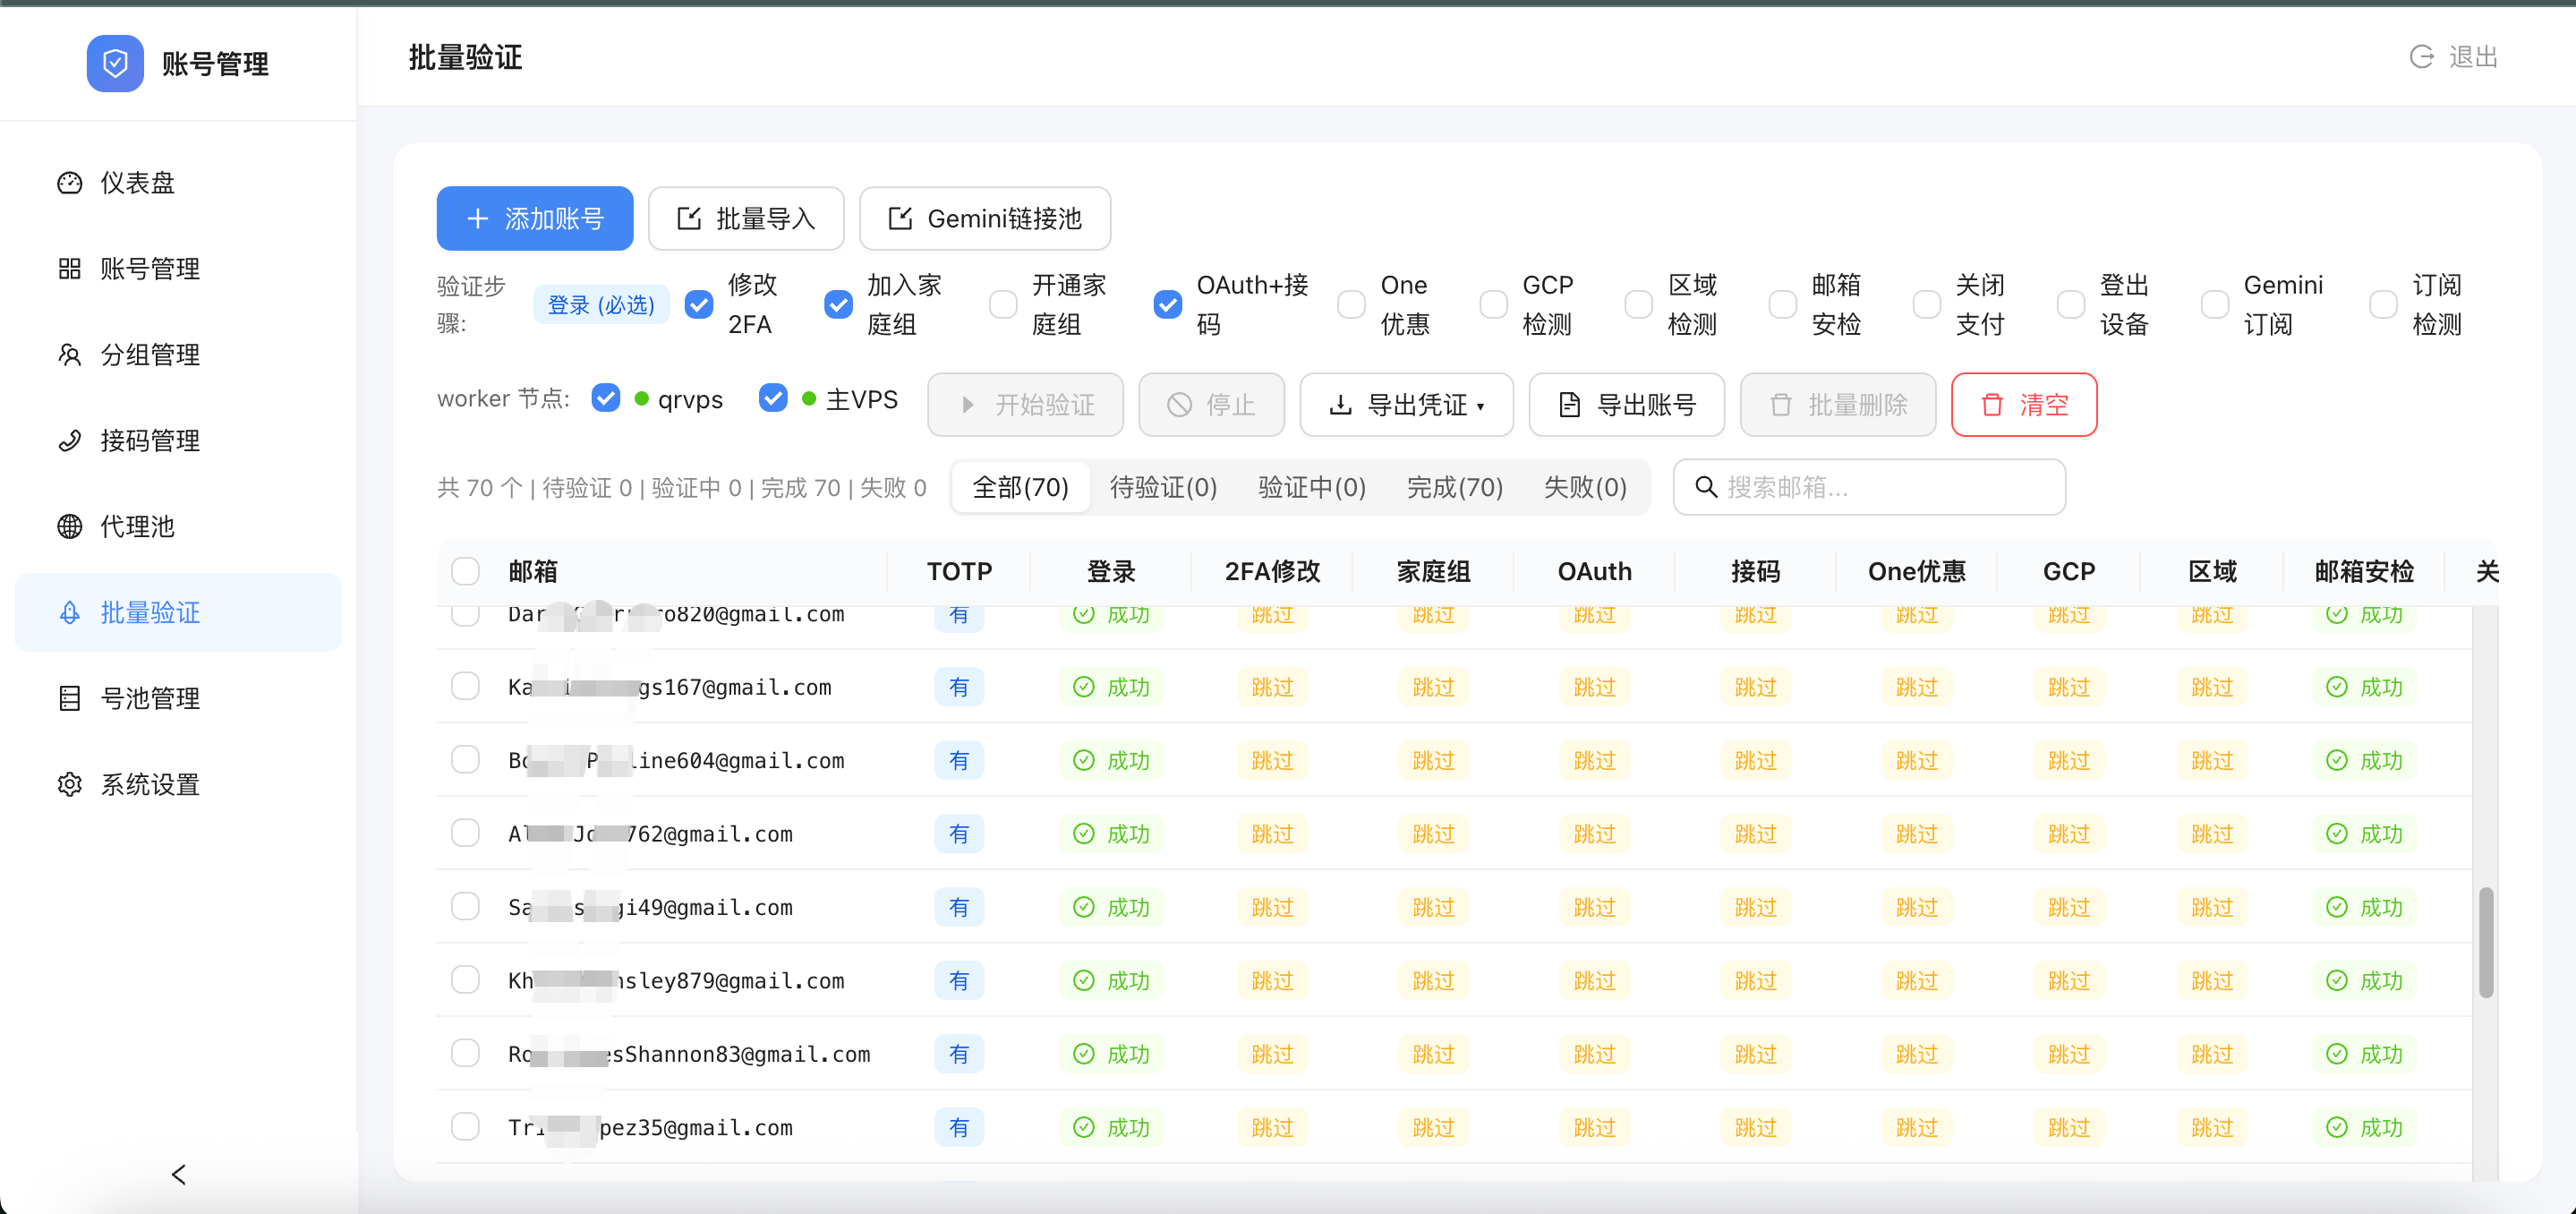Toggle the qrvps worker node checkbox

point(605,398)
